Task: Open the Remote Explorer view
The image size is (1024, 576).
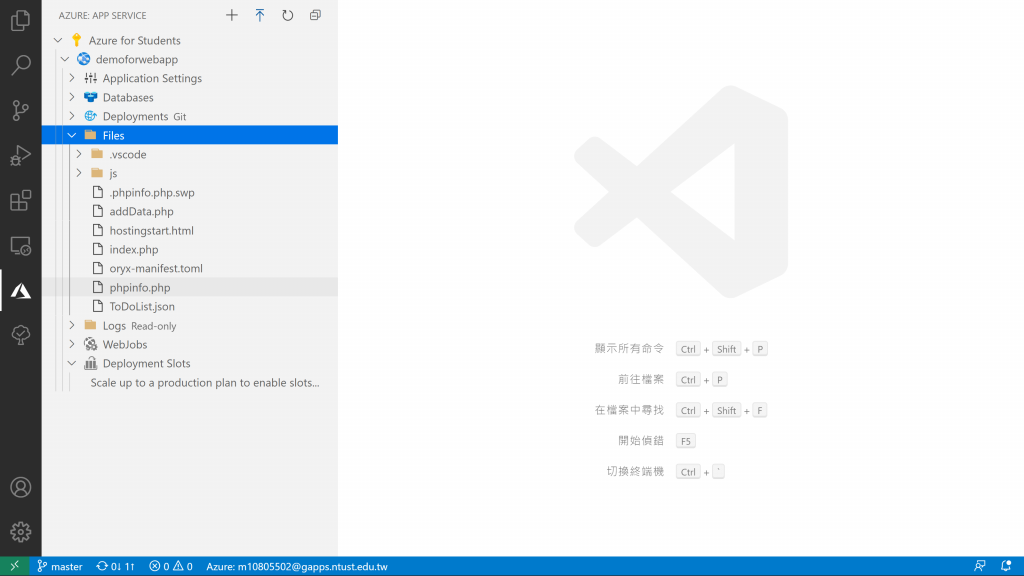Action: click(x=20, y=246)
